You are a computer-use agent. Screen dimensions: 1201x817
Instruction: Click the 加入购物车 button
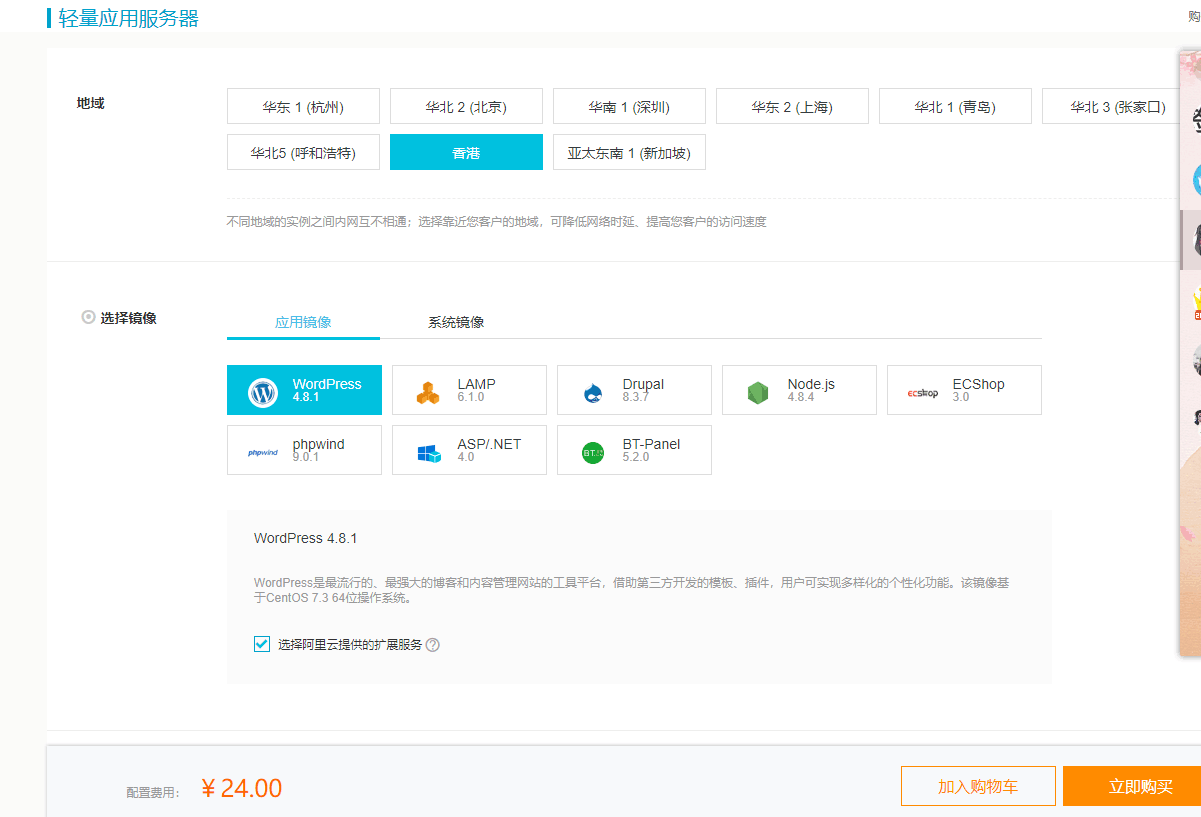click(978, 786)
